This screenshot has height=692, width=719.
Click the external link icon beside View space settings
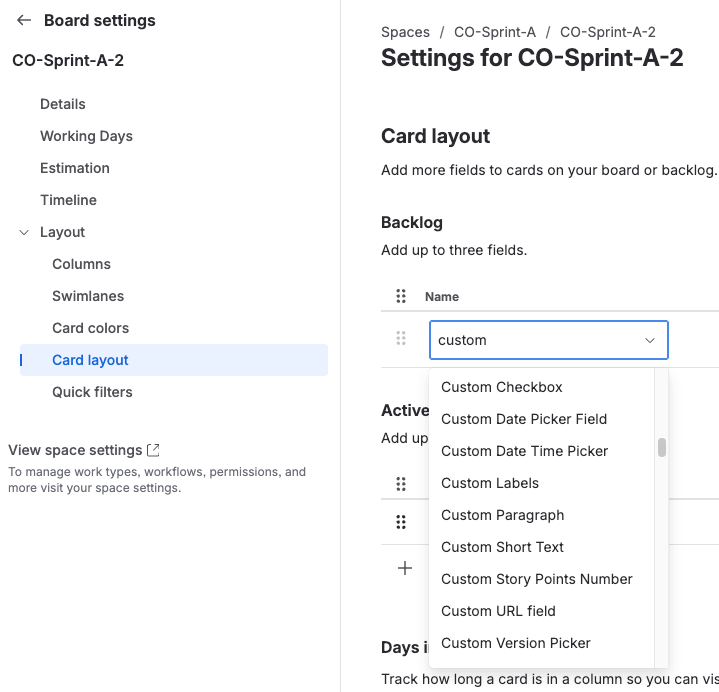click(x=153, y=450)
